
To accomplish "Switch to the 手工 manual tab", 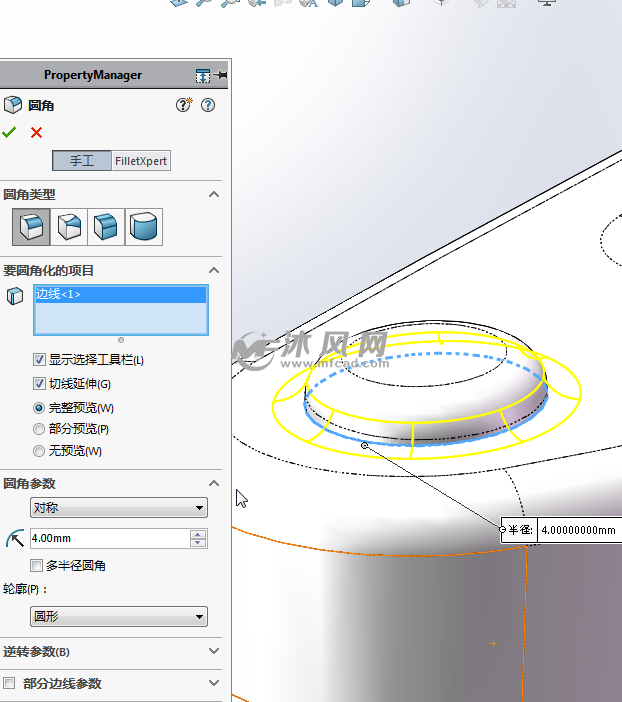I will coord(82,161).
